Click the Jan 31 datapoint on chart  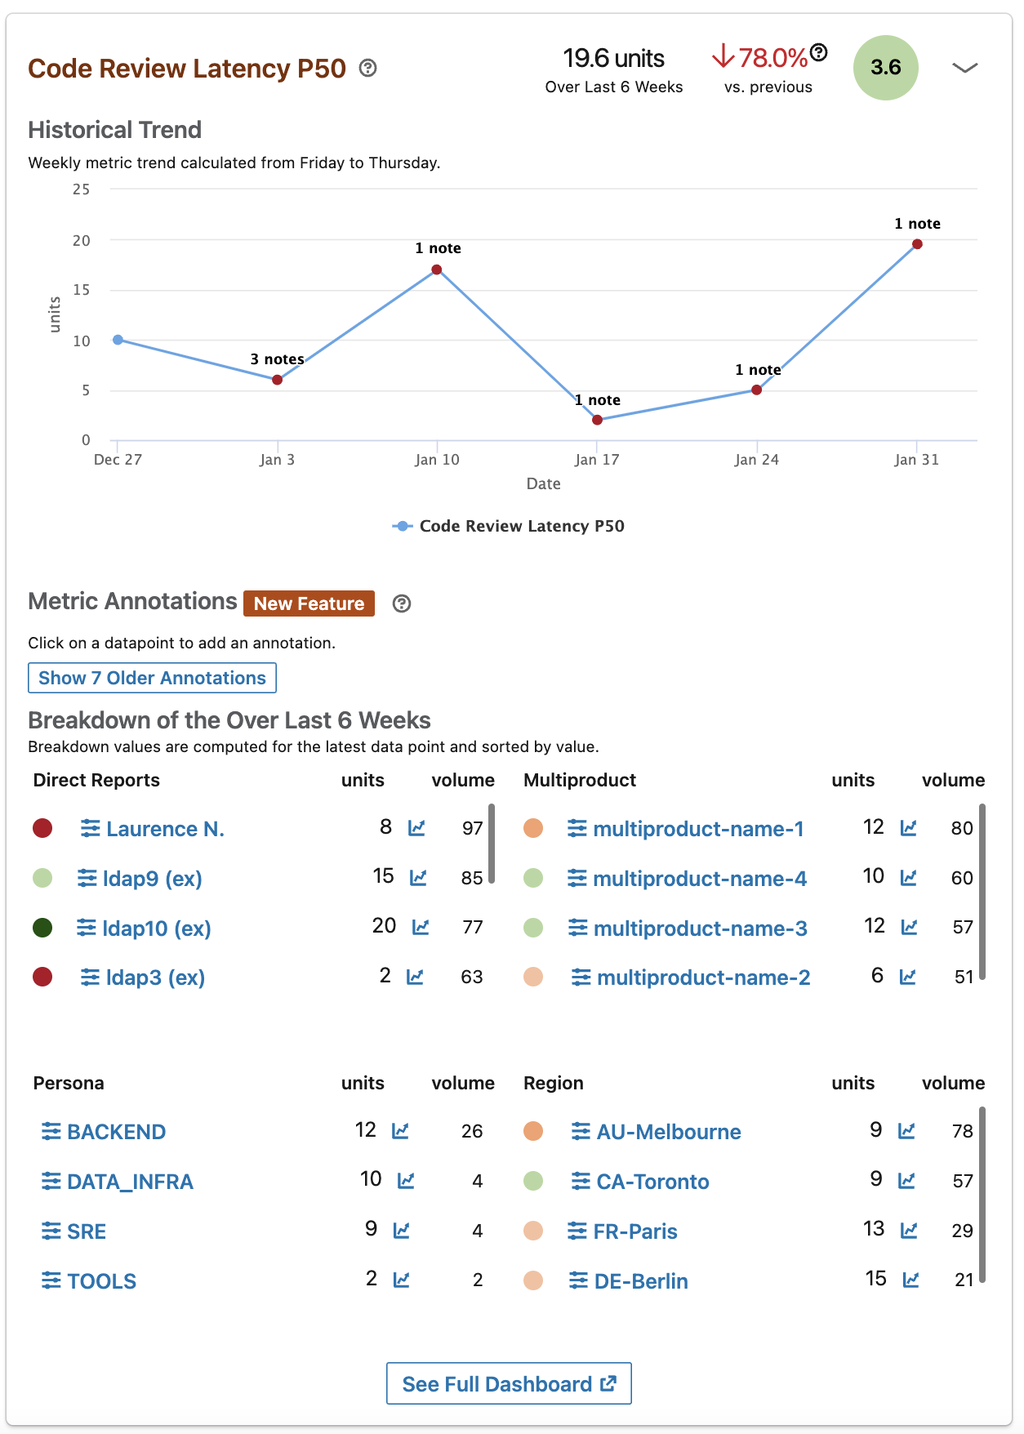point(917,244)
